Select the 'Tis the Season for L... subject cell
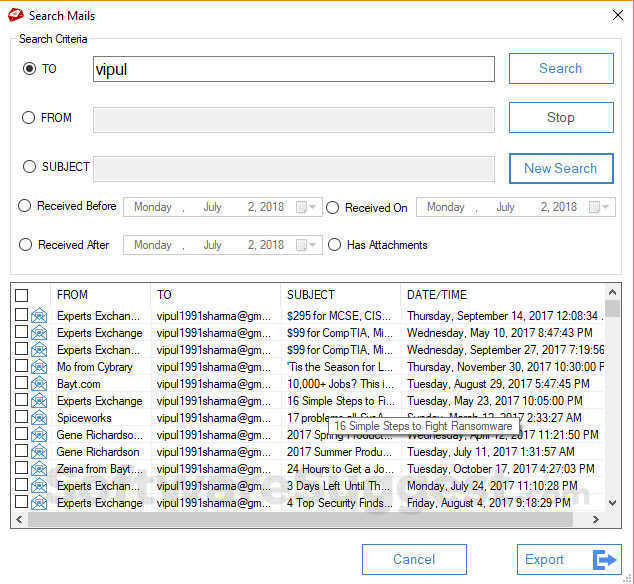The width and height of the screenshot is (634, 584). [x=340, y=367]
